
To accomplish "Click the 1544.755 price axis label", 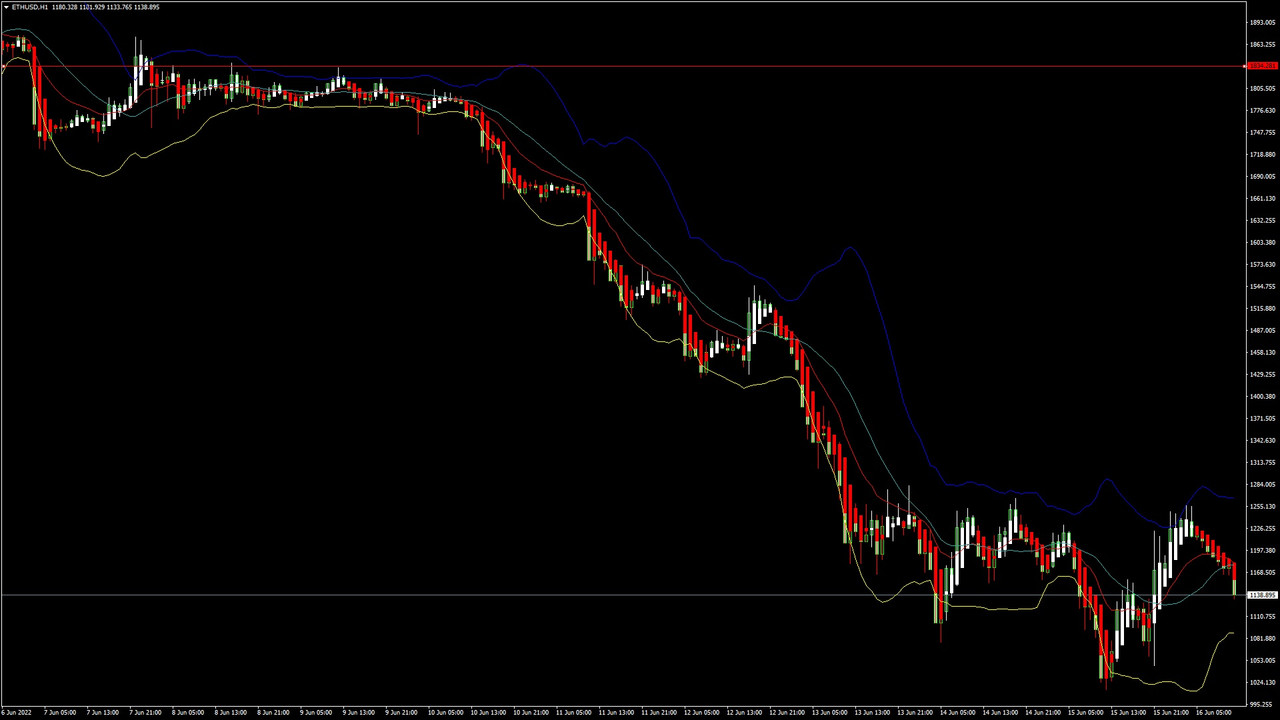I will (x=1262, y=286).
